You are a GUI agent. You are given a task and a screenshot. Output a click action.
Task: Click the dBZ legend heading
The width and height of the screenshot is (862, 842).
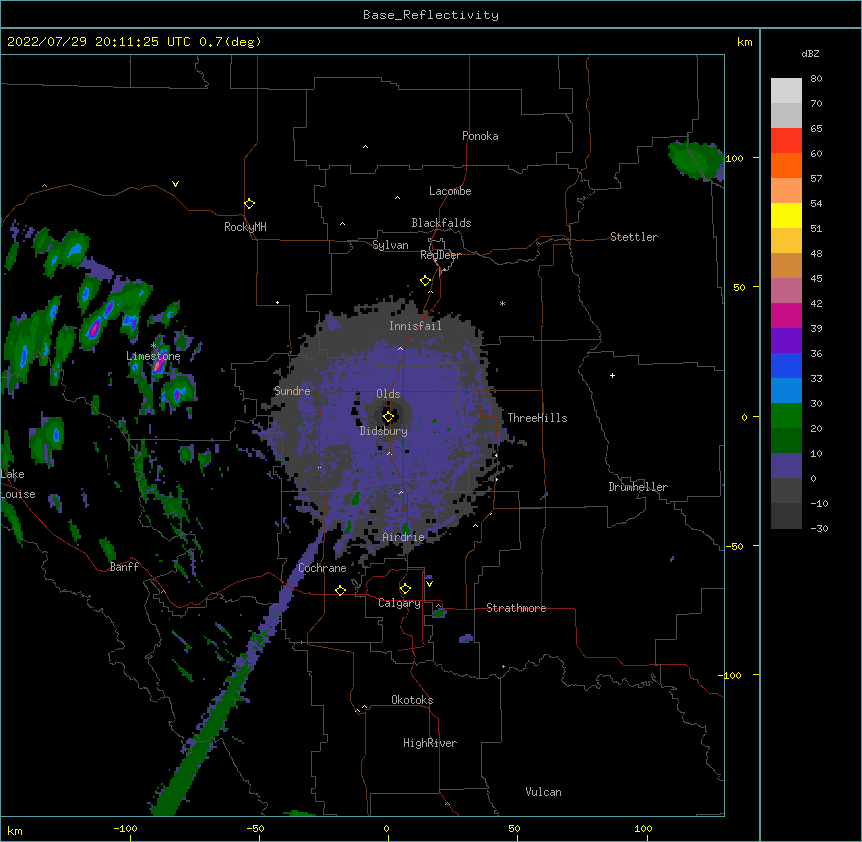[810, 53]
